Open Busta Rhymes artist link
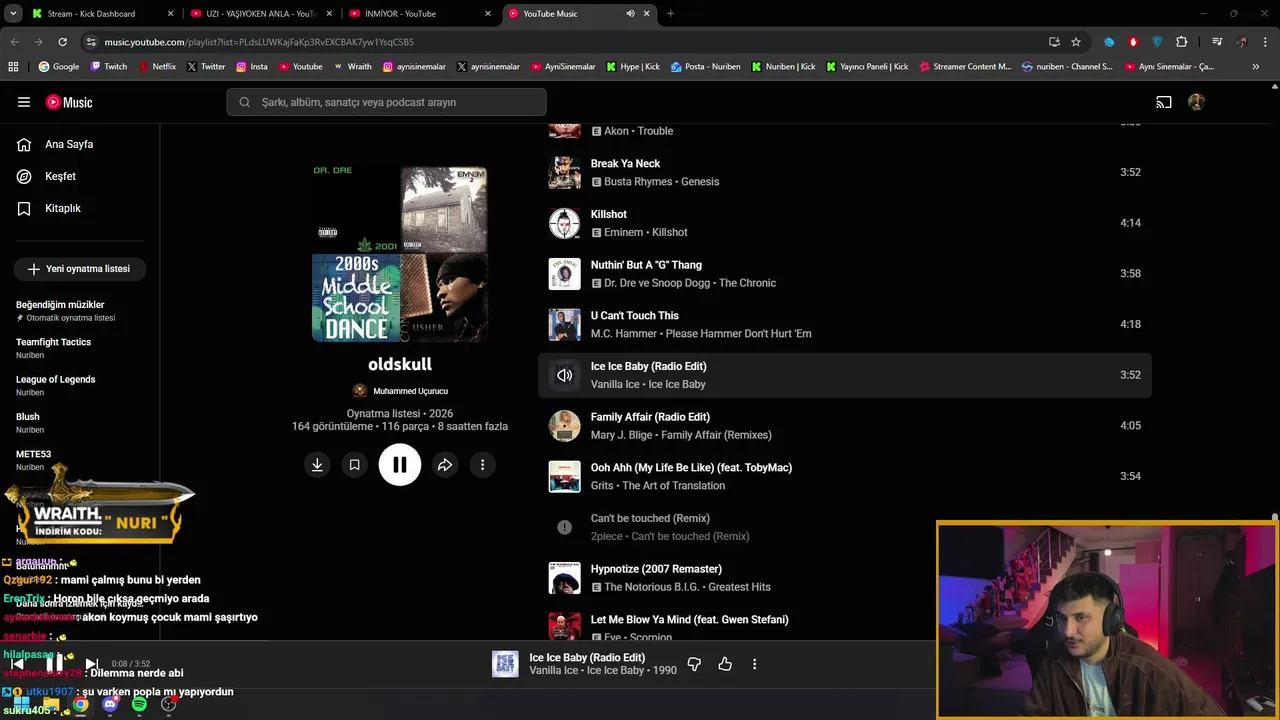Screen dimensions: 1280x720 click(x=638, y=182)
